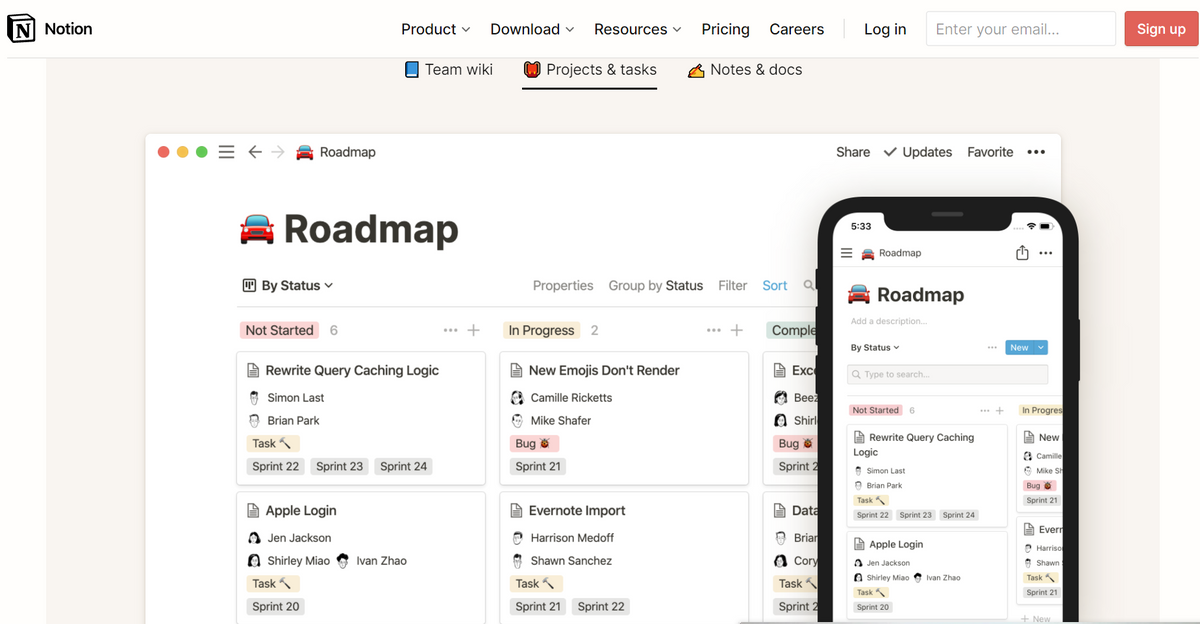Click Share in the Roadmap window
The width and height of the screenshot is (1200, 624).
pos(853,152)
